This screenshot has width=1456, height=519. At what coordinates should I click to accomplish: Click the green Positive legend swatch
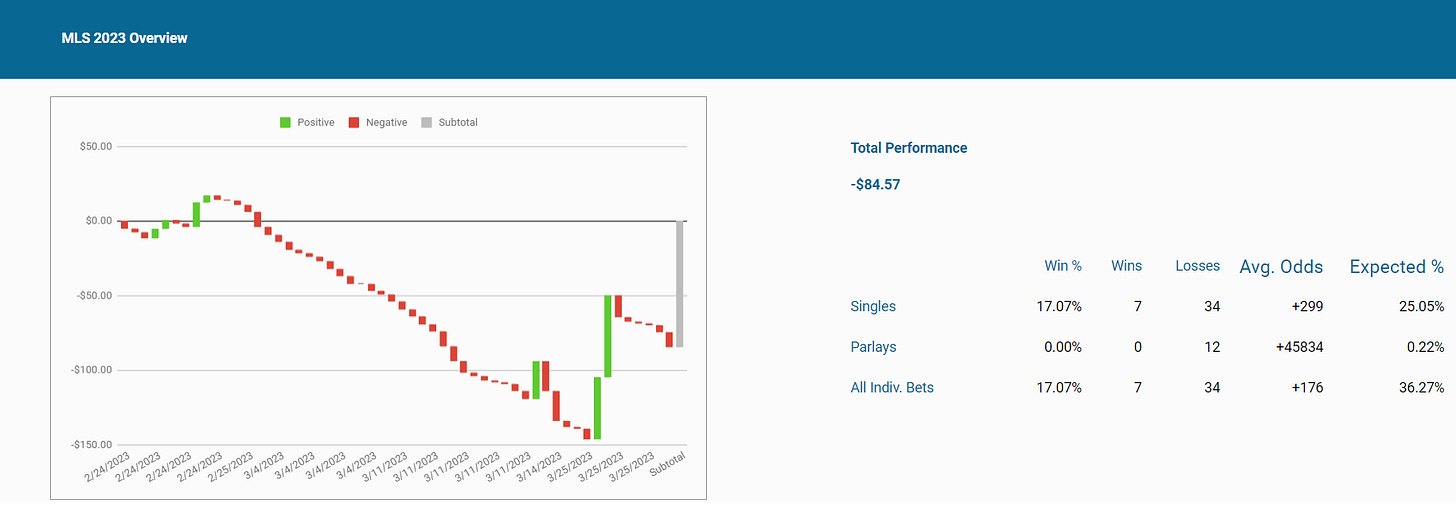(285, 123)
